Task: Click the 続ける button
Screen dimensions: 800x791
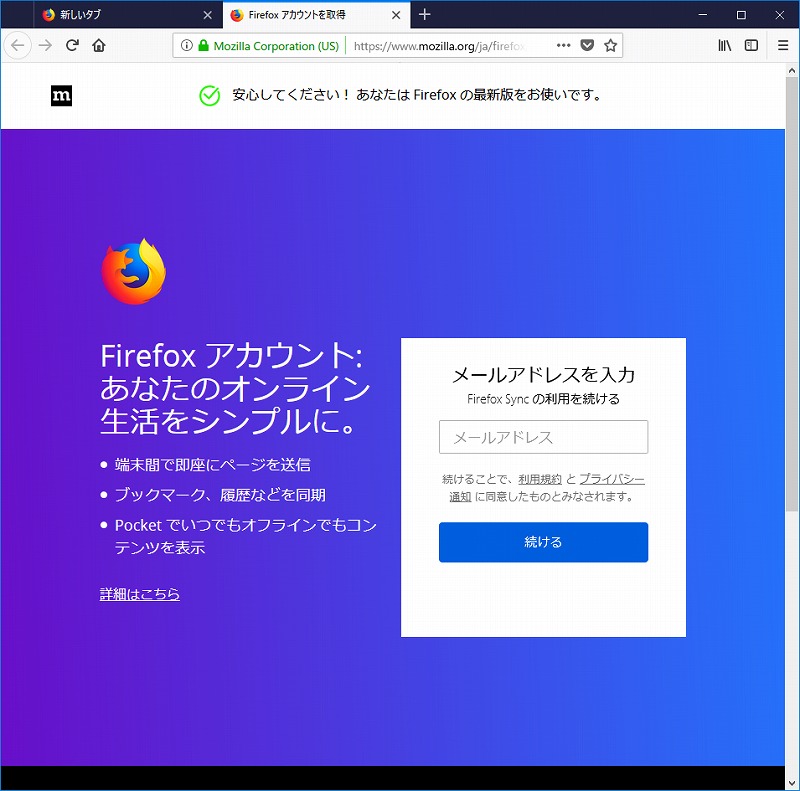Action: [x=543, y=542]
